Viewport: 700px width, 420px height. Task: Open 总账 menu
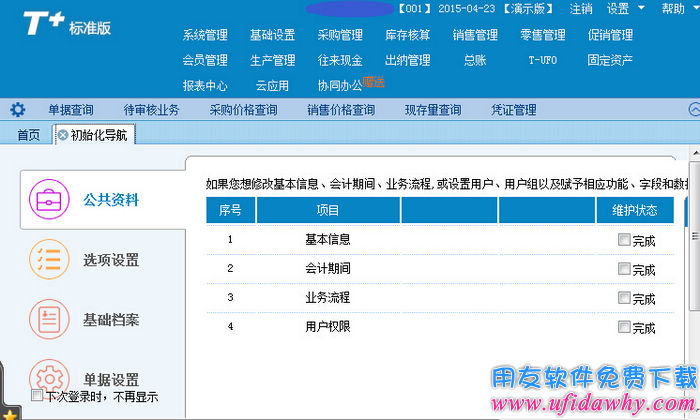coord(475,60)
